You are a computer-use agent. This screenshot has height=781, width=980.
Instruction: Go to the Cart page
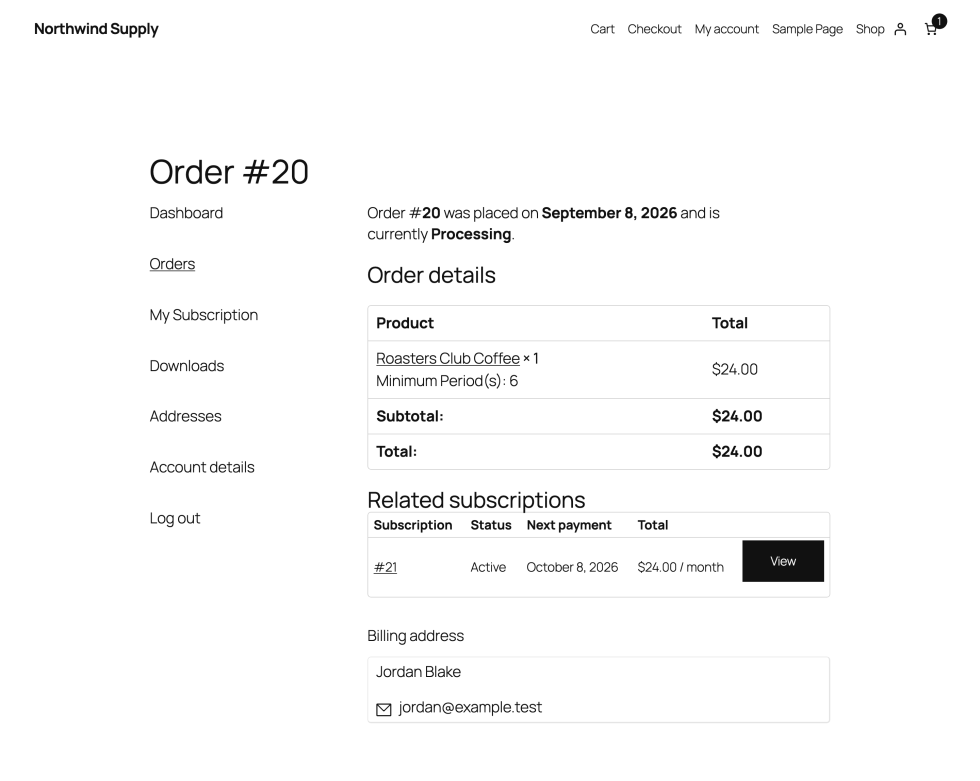coord(602,29)
